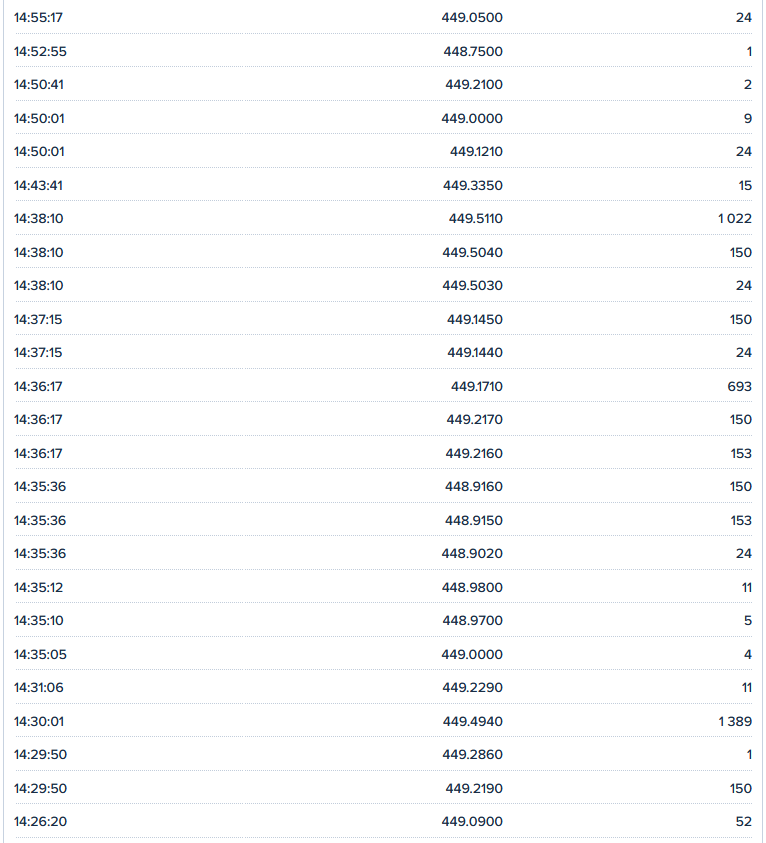Click the price 449.2860

473,755
